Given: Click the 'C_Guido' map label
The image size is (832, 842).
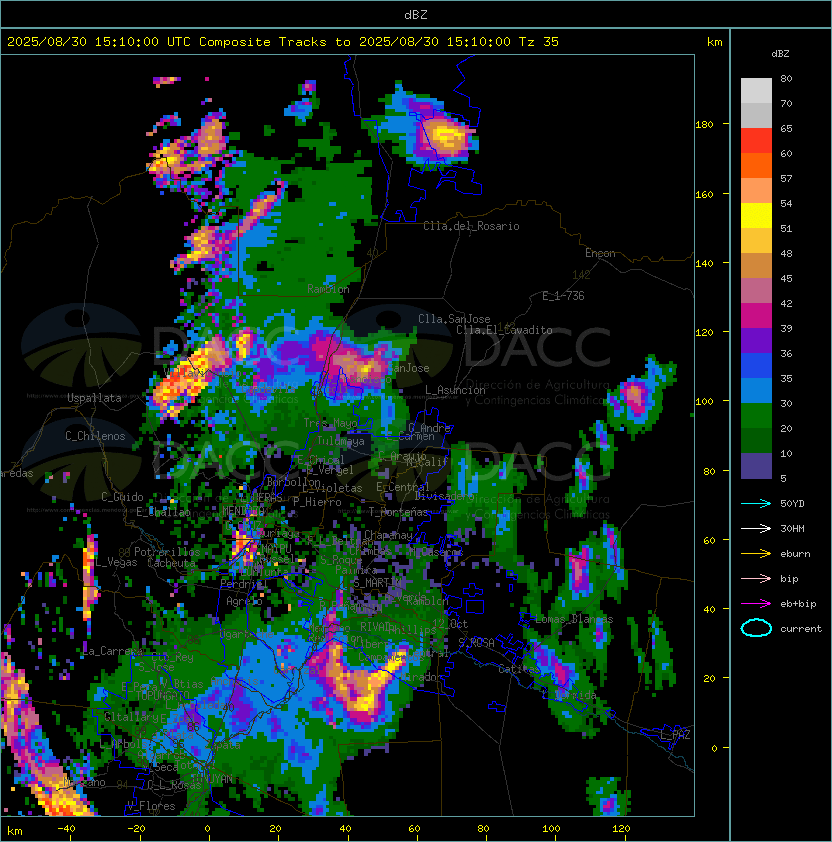Looking at the screenshot, I should [122, 497].
